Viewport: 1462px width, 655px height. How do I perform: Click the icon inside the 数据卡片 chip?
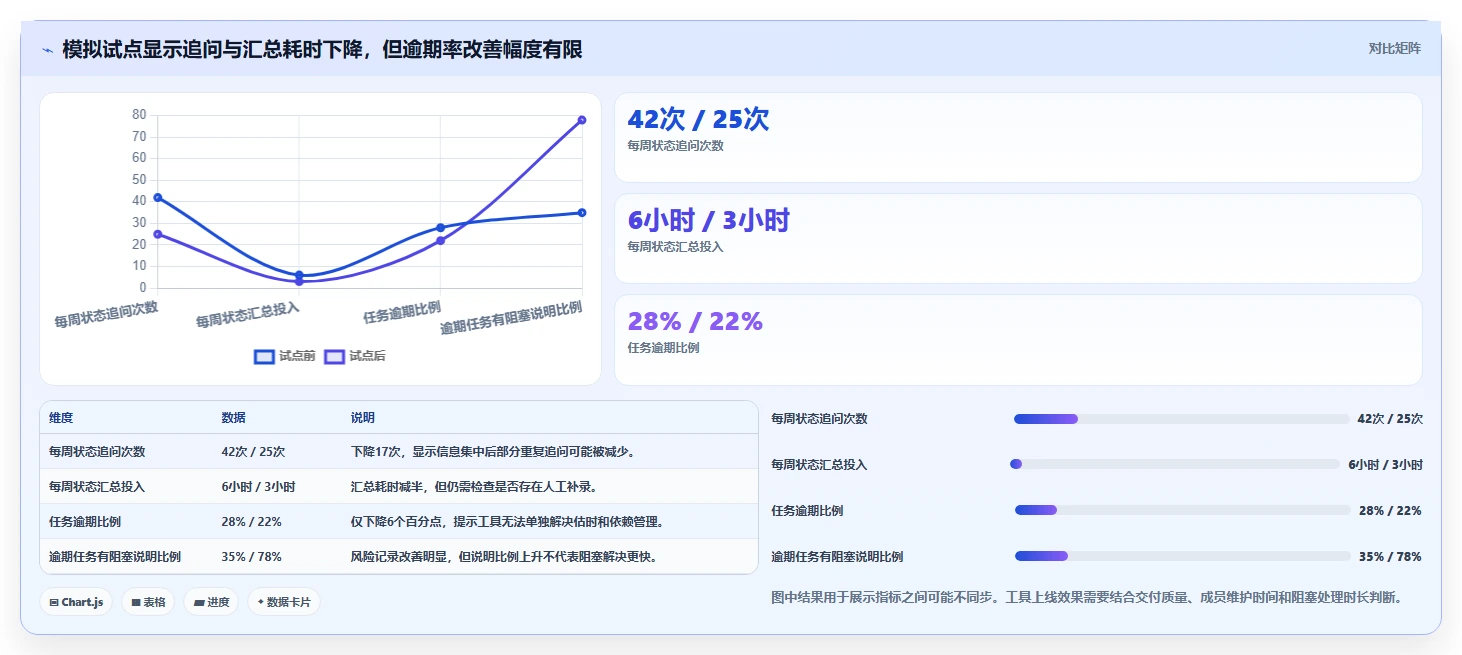(261, 602)
